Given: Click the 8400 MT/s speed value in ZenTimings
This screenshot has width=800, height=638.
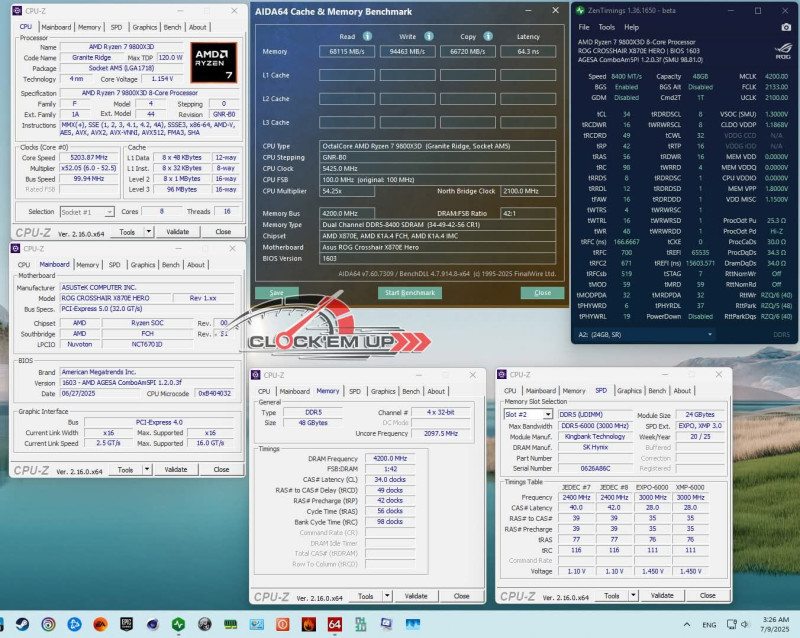Looking at the screenshot, I should tap(626, 76).
